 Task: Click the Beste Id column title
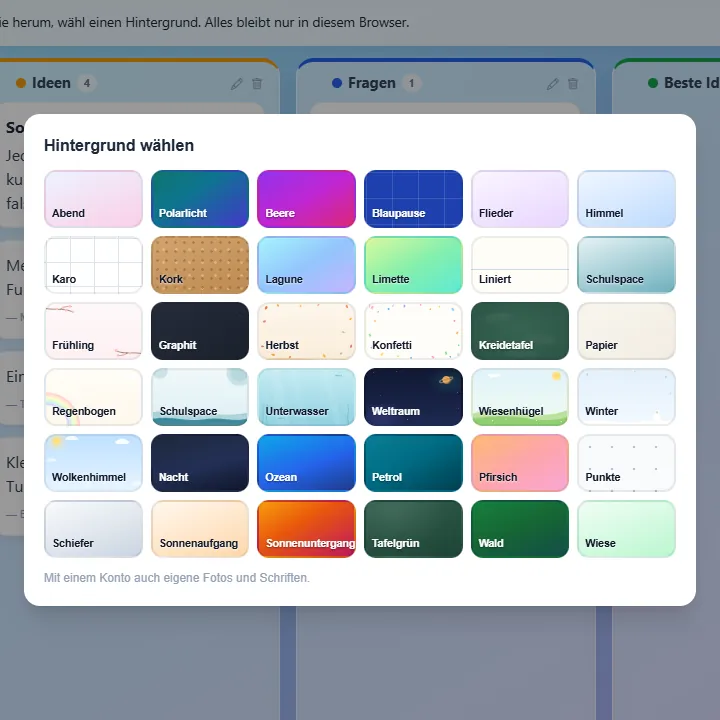pyautogui.click(x=692, y=83)
